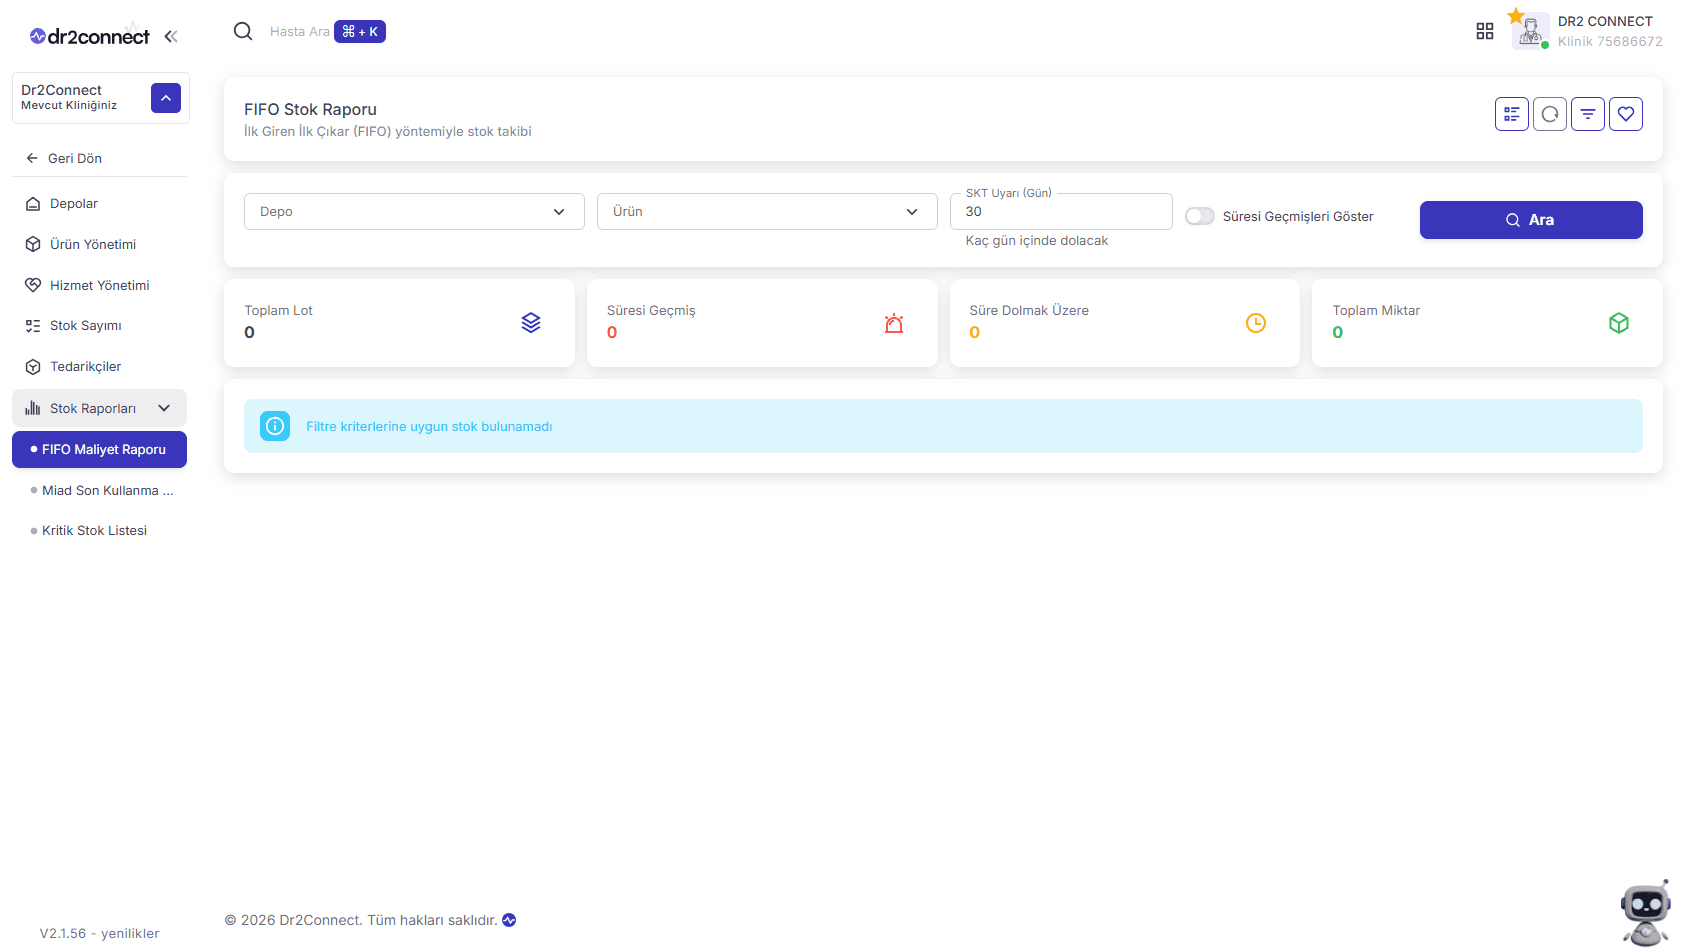Expand the Dr2Connect clinic selector

[166, 98]
